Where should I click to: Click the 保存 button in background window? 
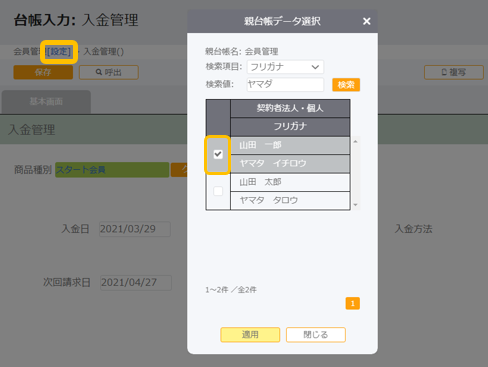tap(43, 72)
